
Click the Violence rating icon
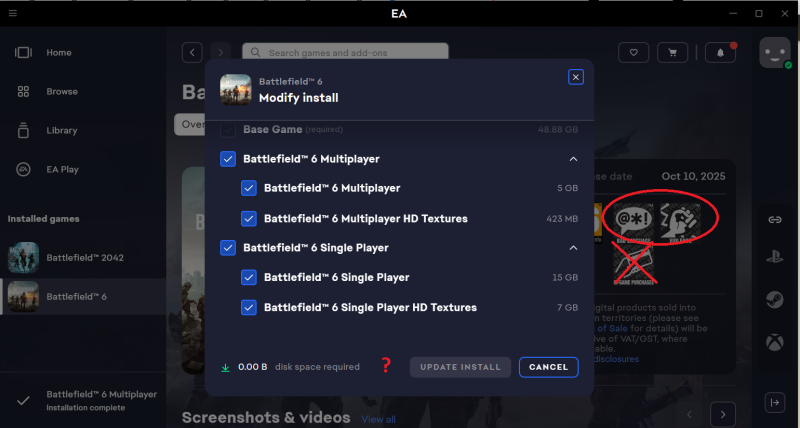coord(681,221)
